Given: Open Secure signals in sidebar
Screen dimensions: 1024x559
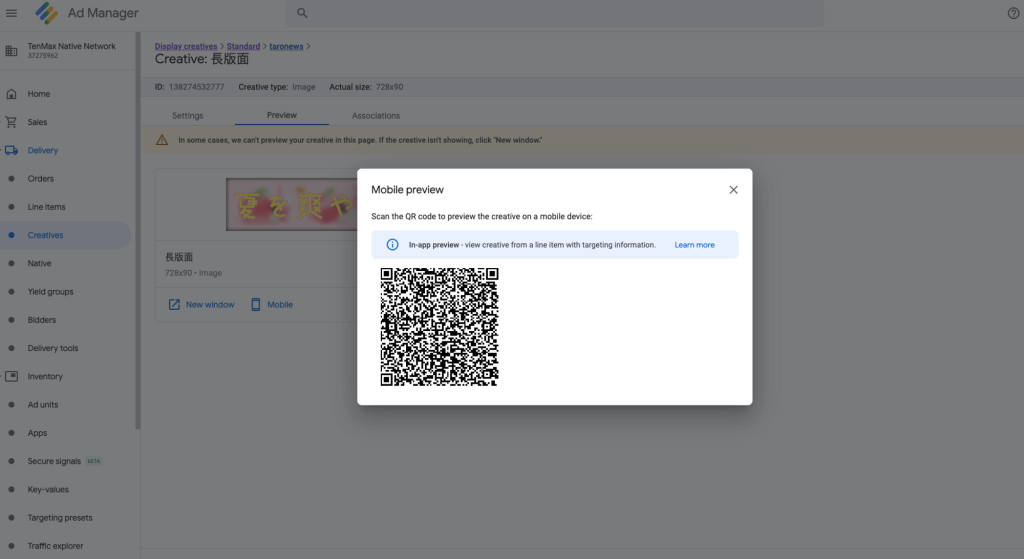Looking at the screenshot, I should pyautogui.click(x=54, y=461).
